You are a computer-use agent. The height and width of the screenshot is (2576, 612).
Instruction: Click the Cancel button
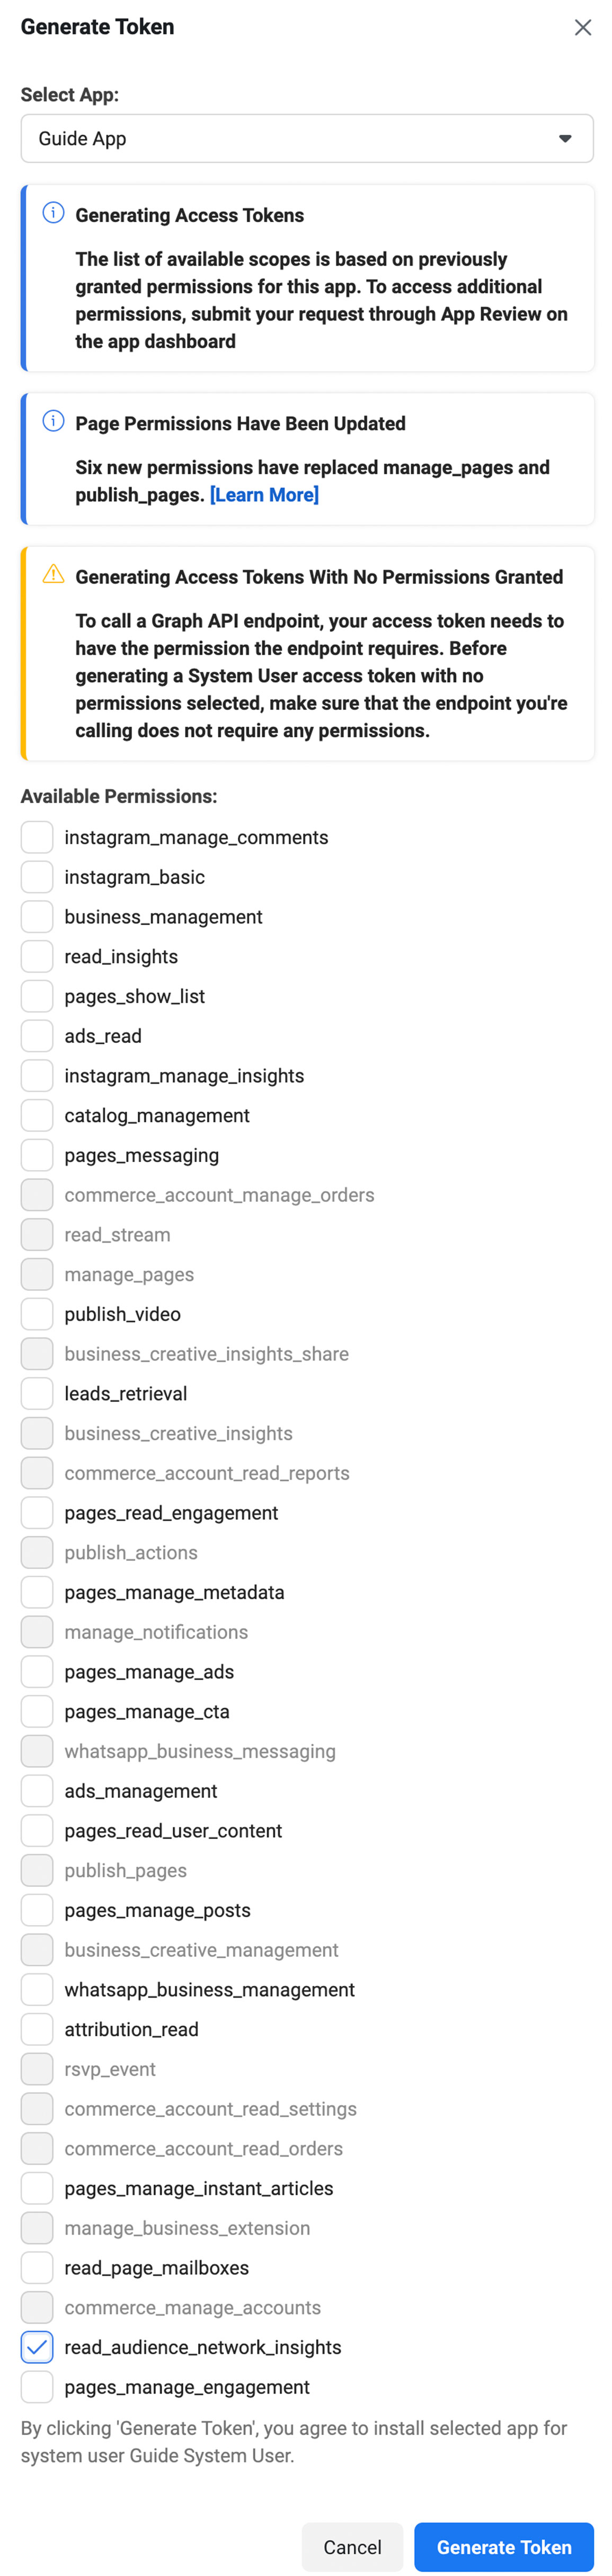[x=352, y=2547]
